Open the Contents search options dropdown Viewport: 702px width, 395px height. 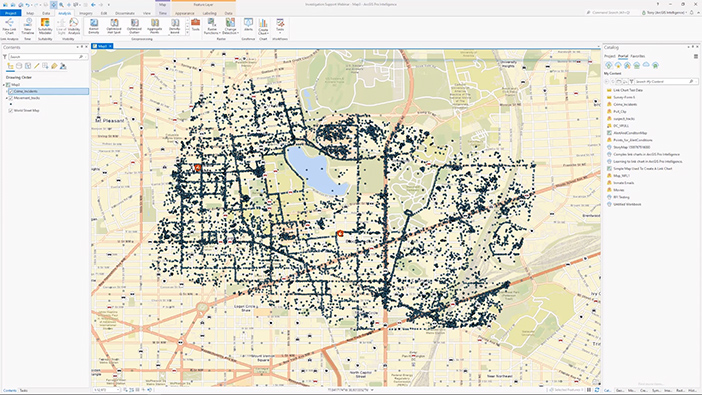(x=86, y=57)
